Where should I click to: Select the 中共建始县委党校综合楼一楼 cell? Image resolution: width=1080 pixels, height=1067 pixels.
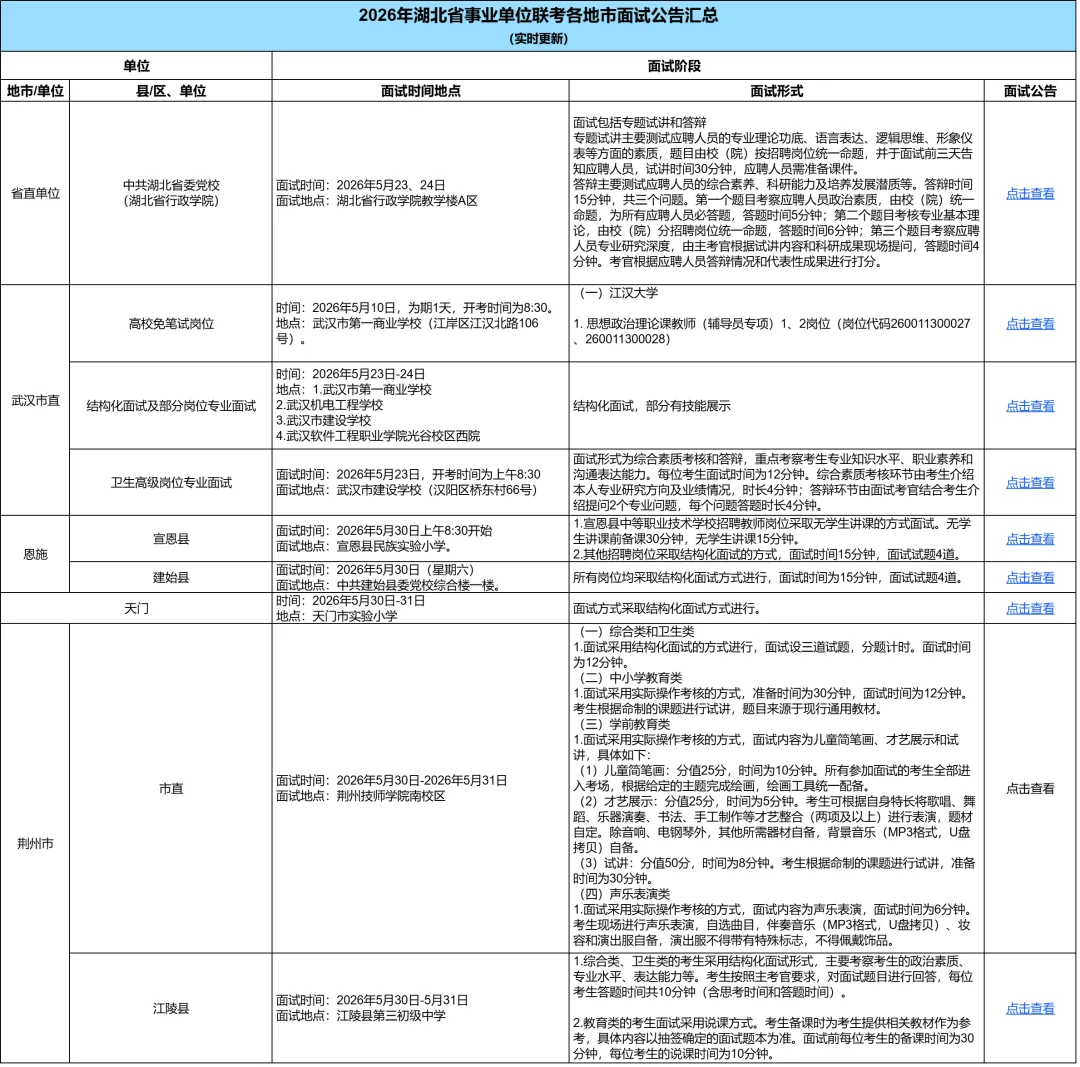click(420, 577)
